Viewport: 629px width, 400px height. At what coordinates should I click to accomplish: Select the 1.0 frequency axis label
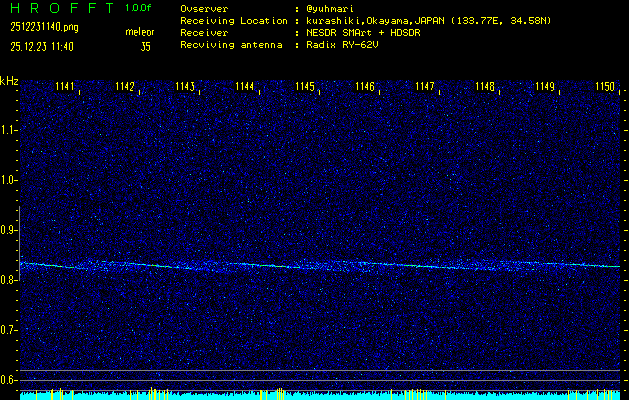[9, 180]
